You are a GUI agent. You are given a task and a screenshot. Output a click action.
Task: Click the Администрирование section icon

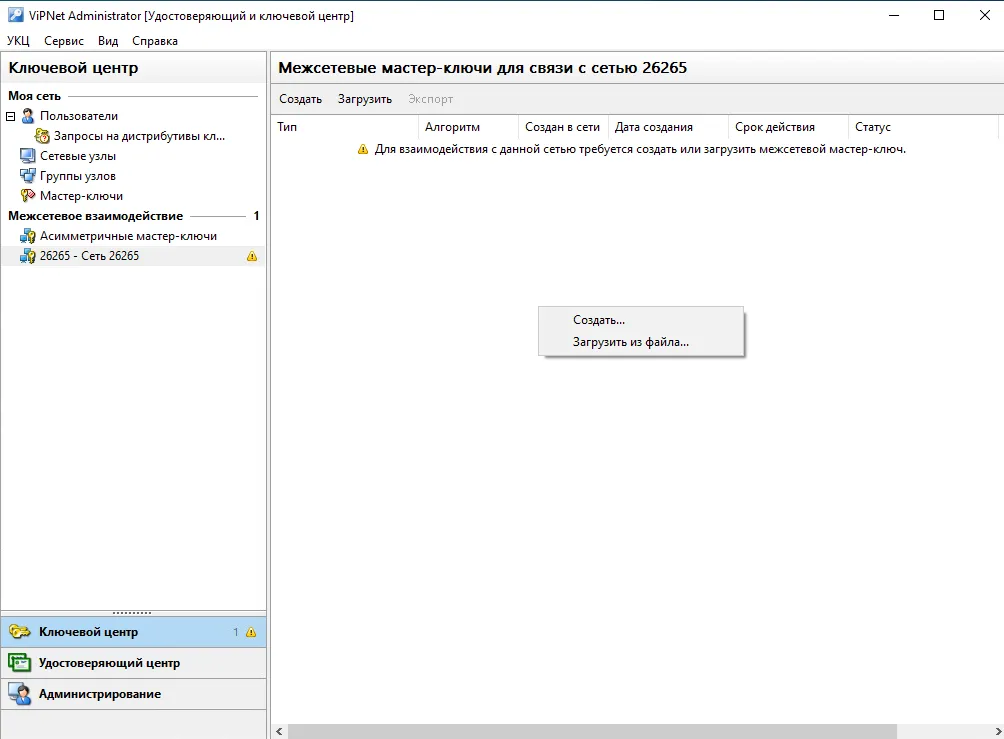[x=19, y=694]
